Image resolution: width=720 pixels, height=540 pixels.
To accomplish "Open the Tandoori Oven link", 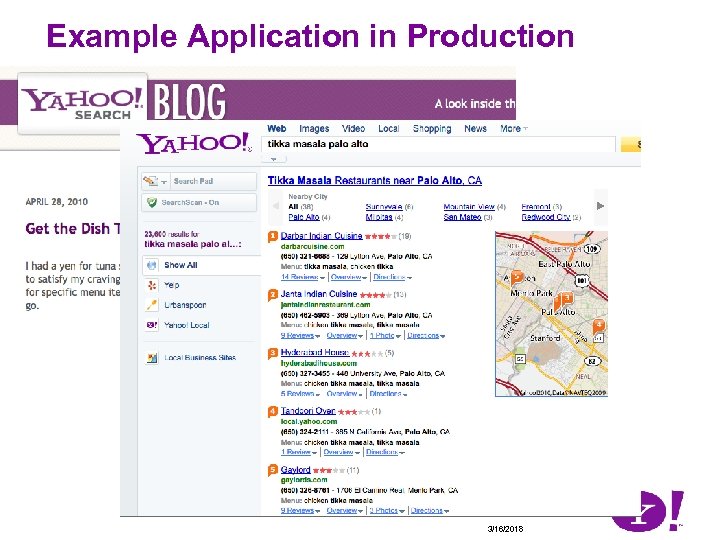I will tap(308, 411).
